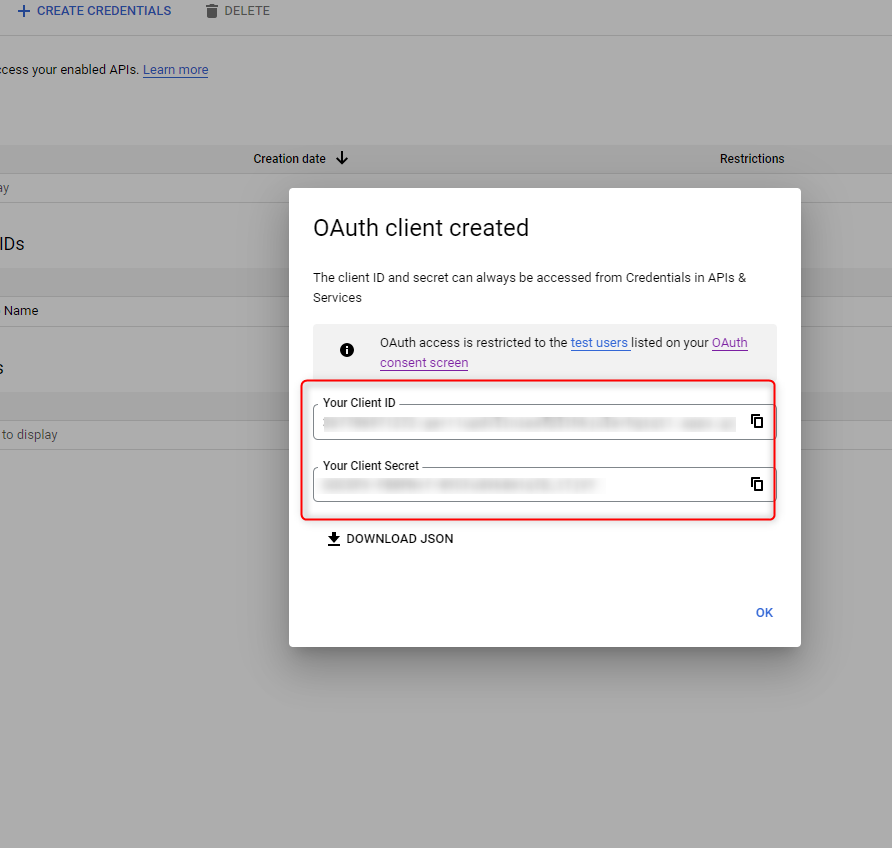Open the test users link

pos(599,343)
